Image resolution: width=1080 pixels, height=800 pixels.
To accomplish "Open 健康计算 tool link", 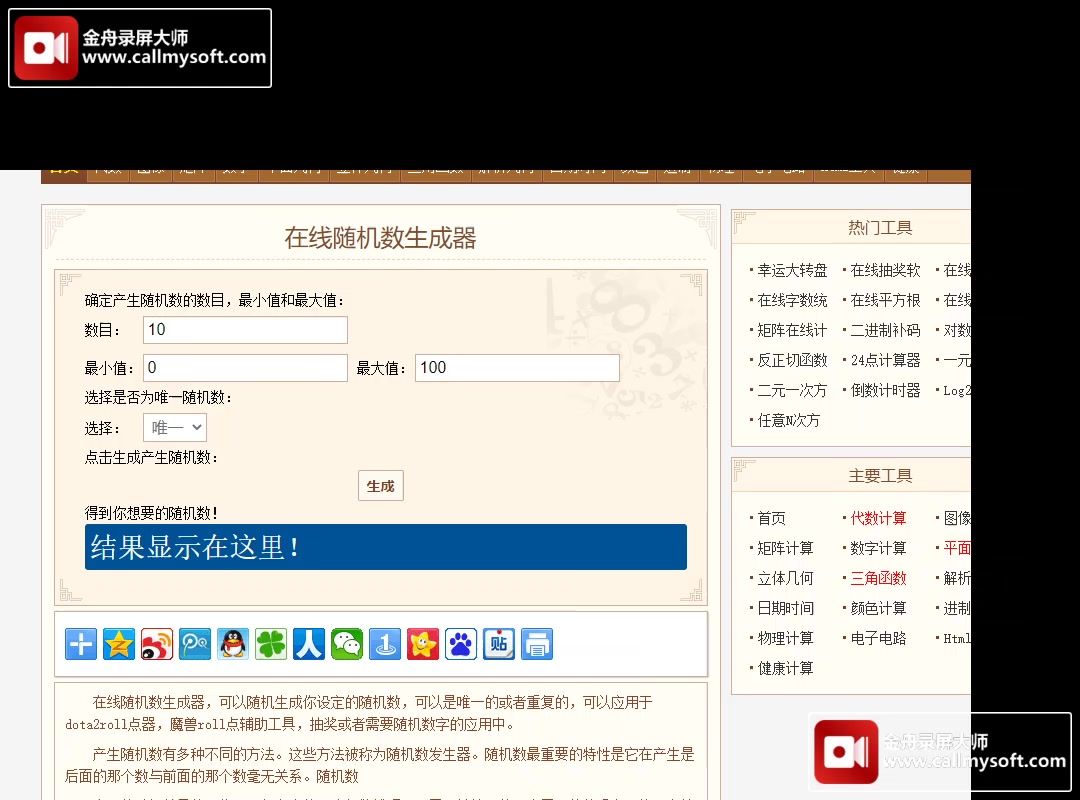I will [x=785, y=668].
